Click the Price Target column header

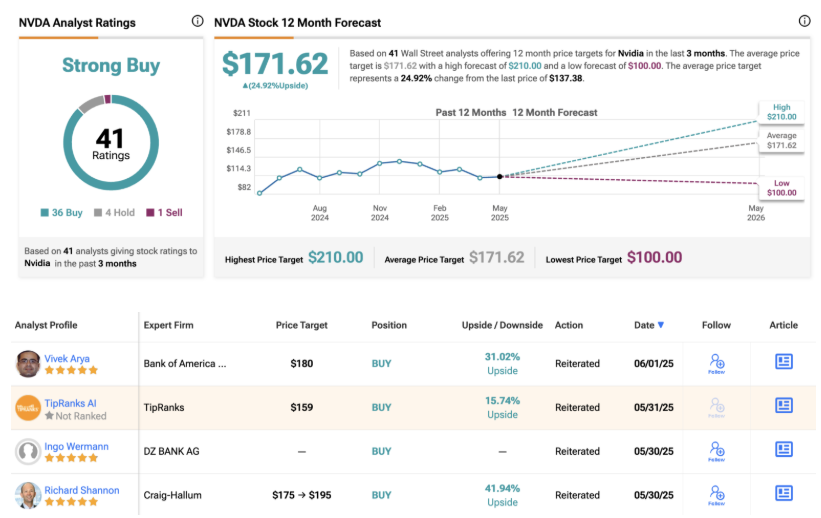302,325
